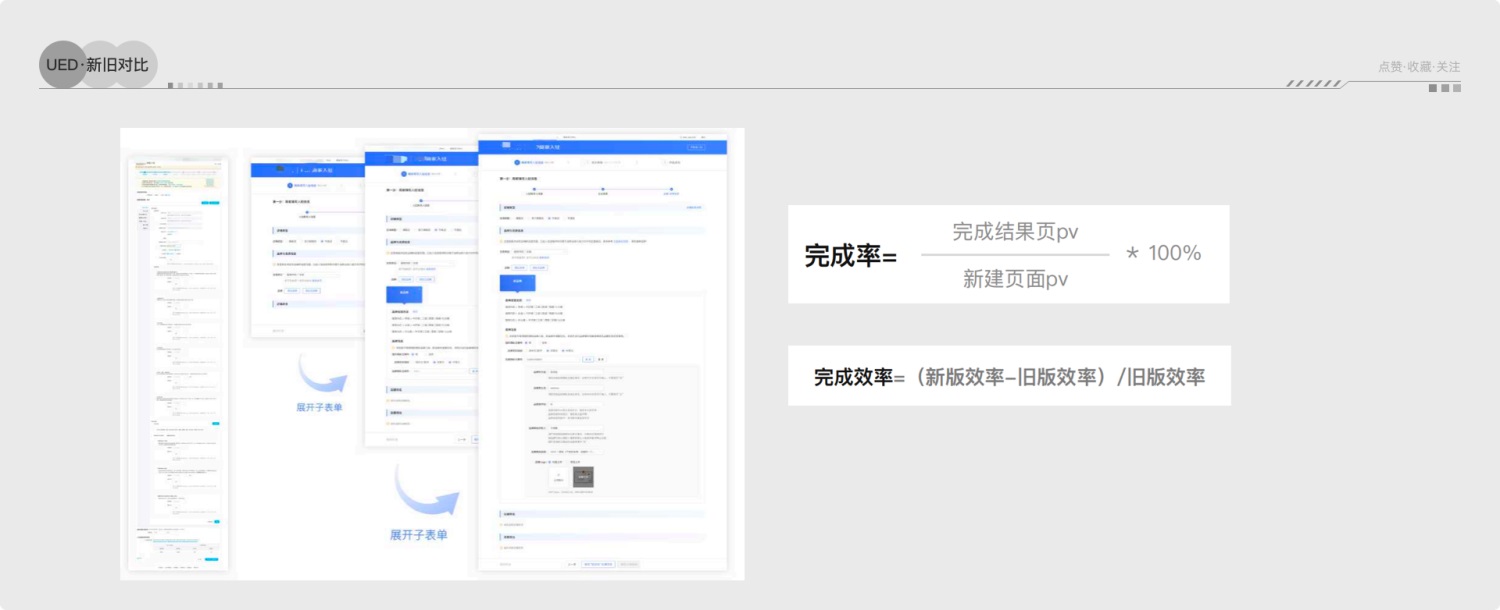This screenshot has width=1500, height=610.
Task: Click the warning icon in the yellow notice banner
Action: 500,239
